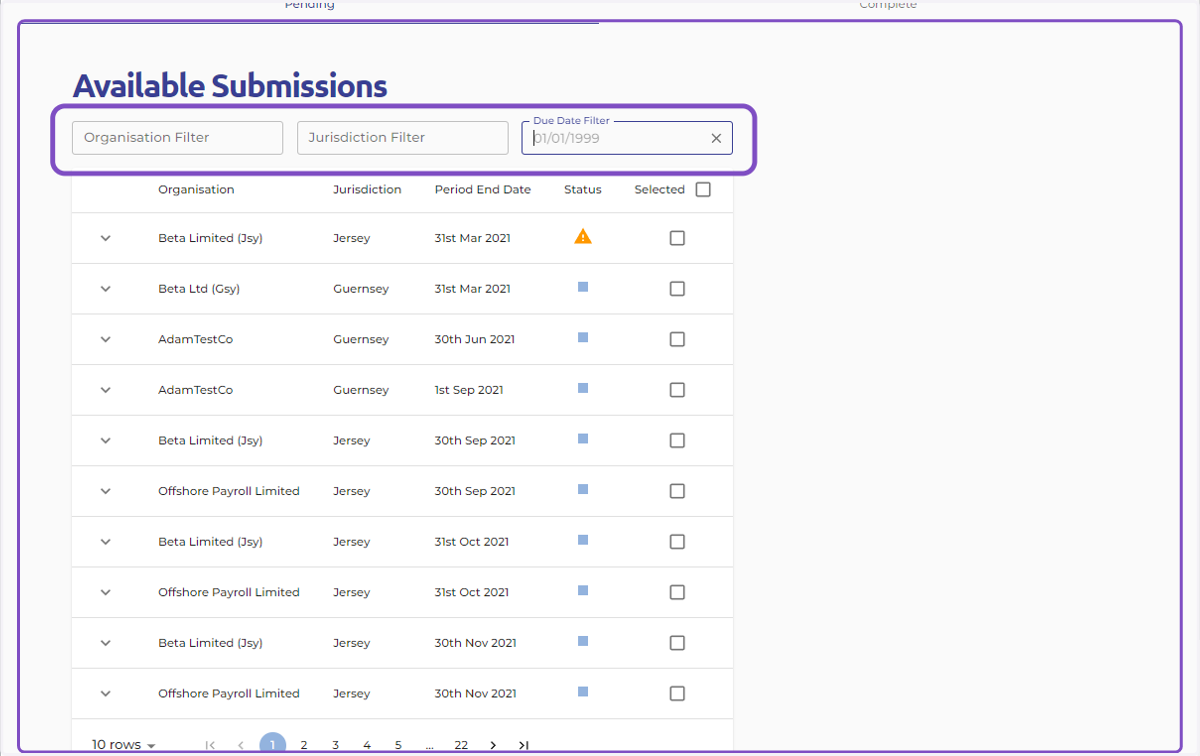Click the Beta Ltd (Gsy) organisation cell
Screen dimensions: 1200x756
point(199,289)
